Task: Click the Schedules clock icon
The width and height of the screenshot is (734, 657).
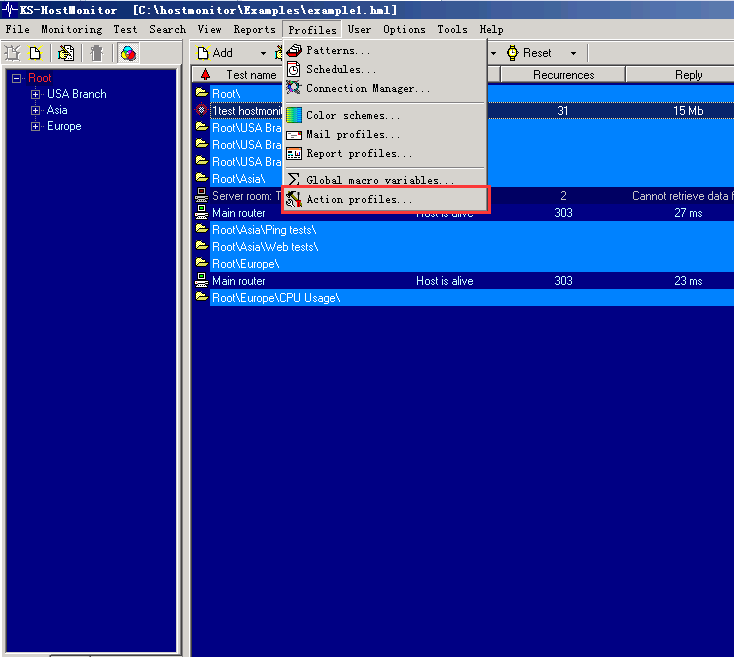Action: (x=294, y=70)
